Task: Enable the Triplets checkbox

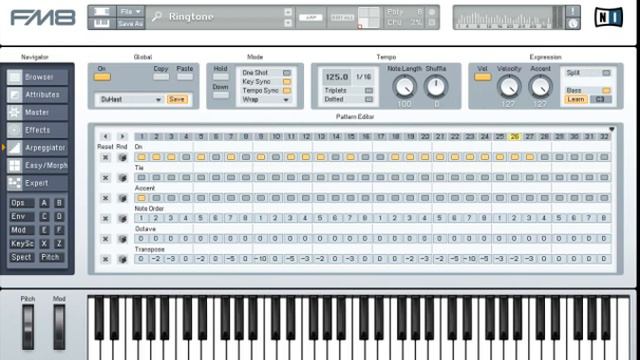Action: click(x=369, y=91)
